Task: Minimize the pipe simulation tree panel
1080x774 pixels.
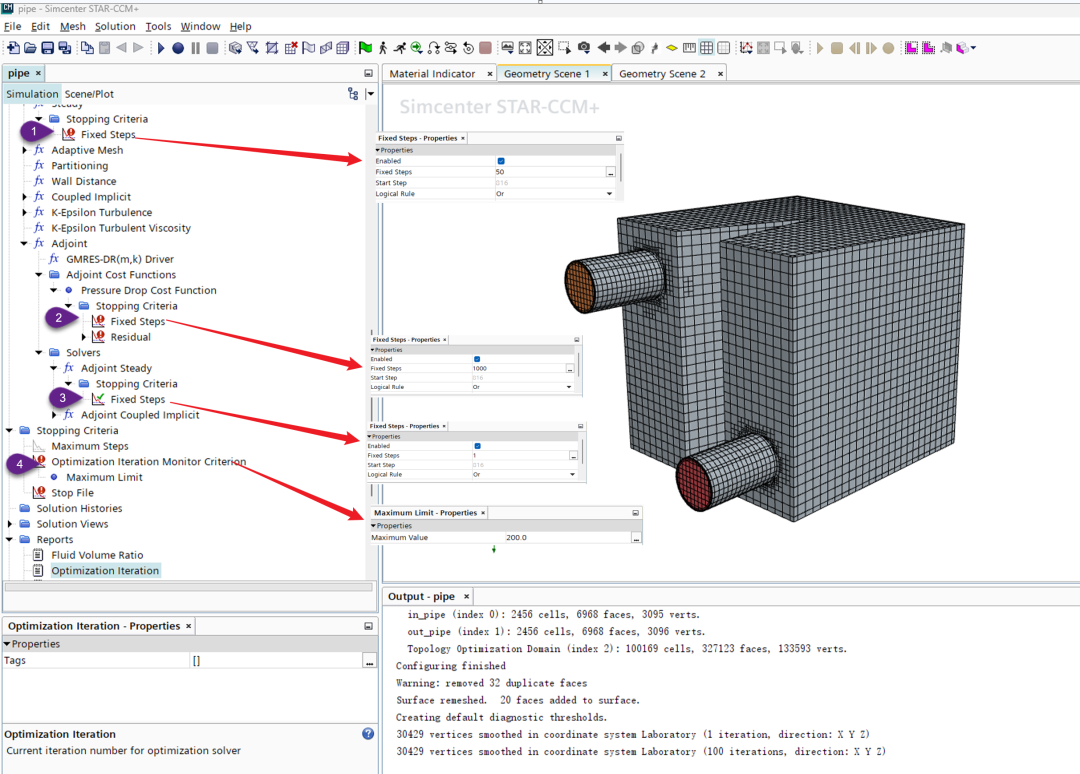Action: [368, 73]
